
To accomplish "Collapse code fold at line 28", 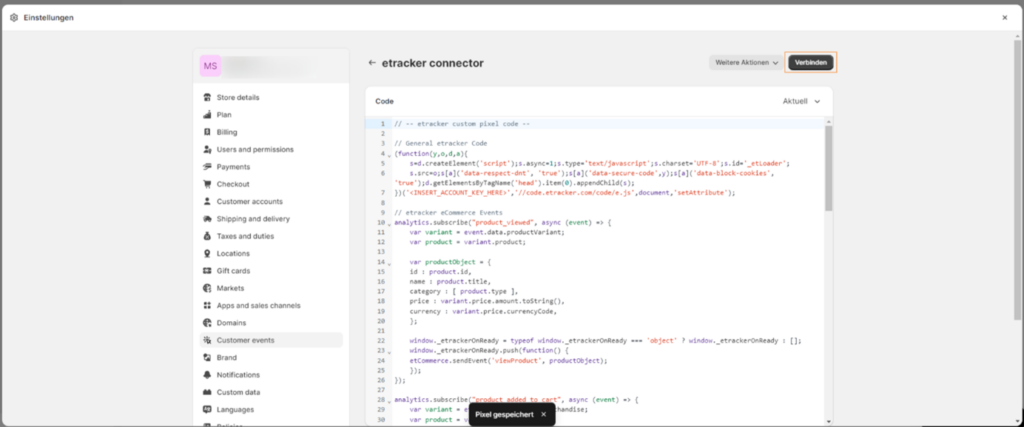I will point(389,401).
